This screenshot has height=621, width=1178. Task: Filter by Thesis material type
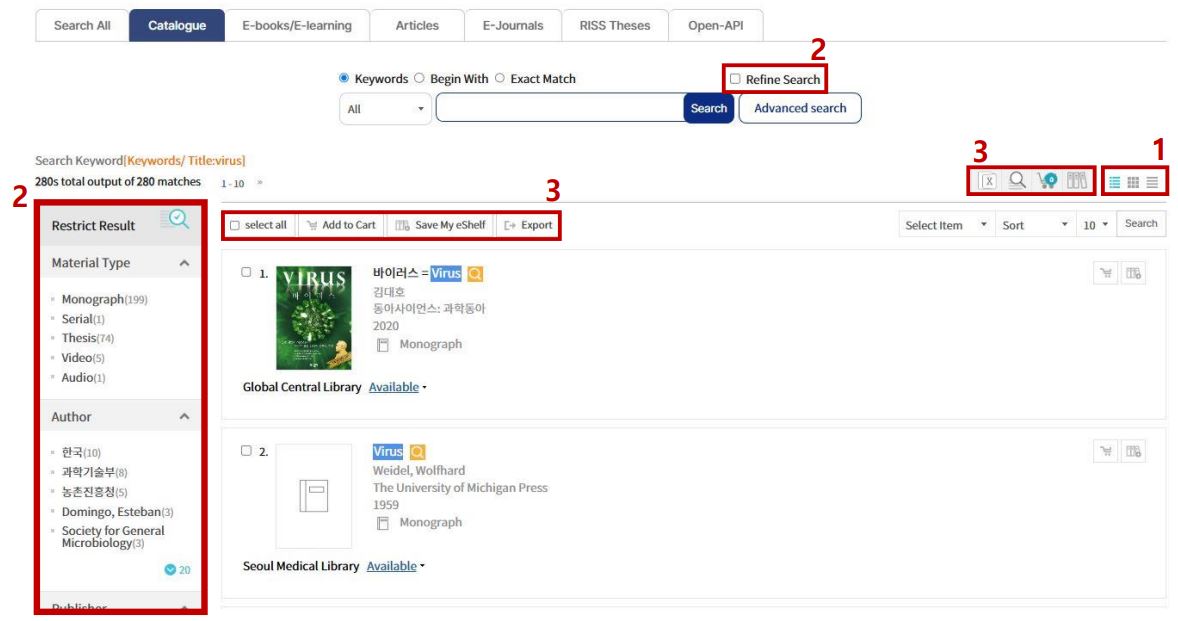pyautogui.click(x=88, y=338)
